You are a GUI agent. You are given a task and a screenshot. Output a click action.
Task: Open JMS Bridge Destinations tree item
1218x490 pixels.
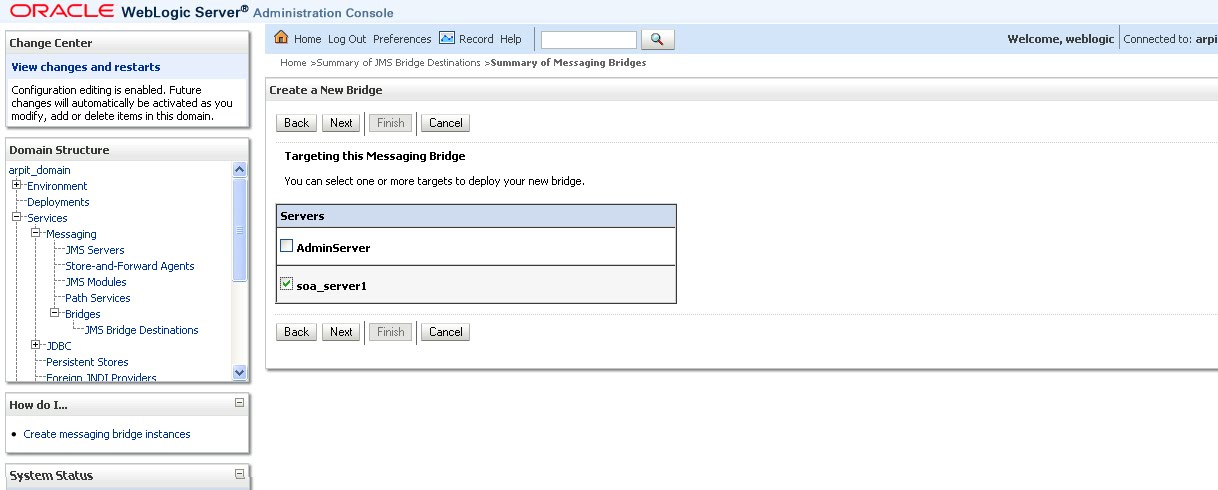pos(141,330)
